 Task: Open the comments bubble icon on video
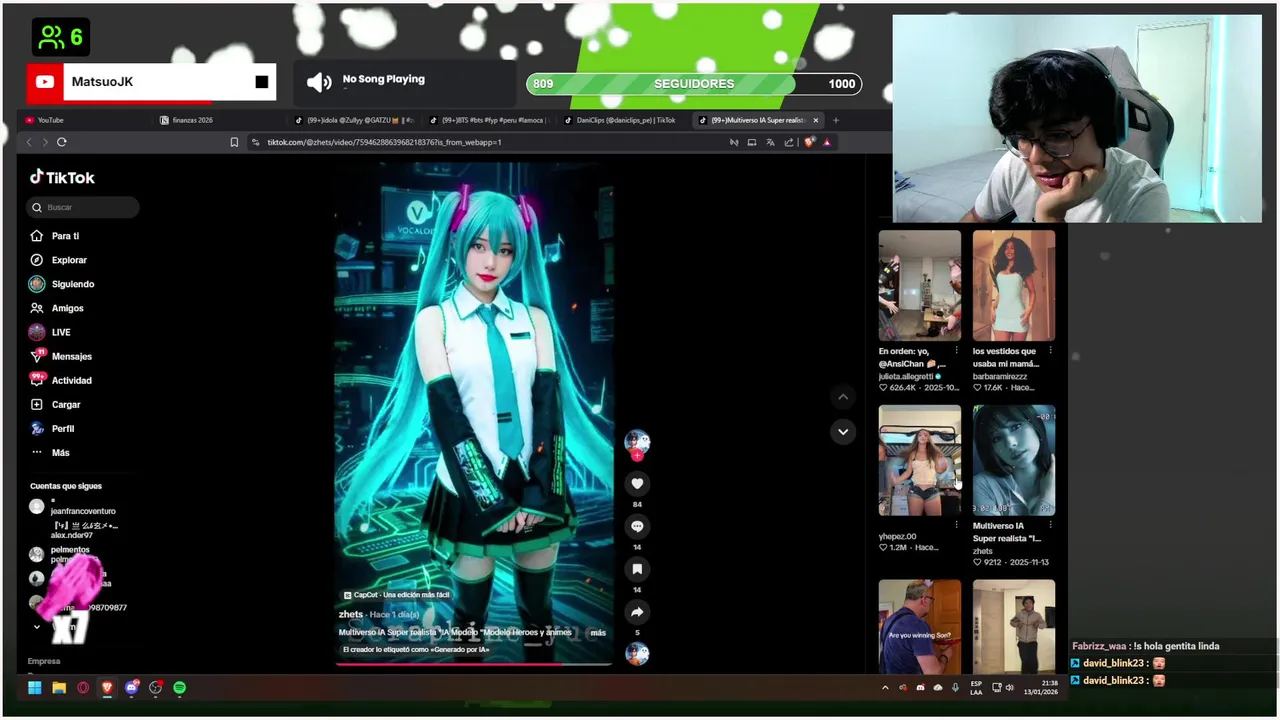[x=637, y=527]
